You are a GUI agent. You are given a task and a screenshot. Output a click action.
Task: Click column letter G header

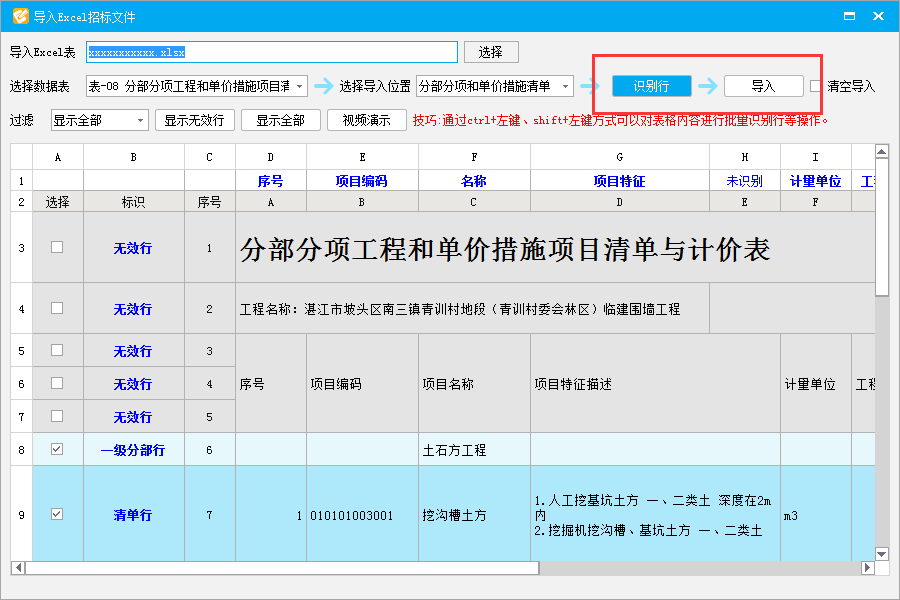[x=619, y=157]
